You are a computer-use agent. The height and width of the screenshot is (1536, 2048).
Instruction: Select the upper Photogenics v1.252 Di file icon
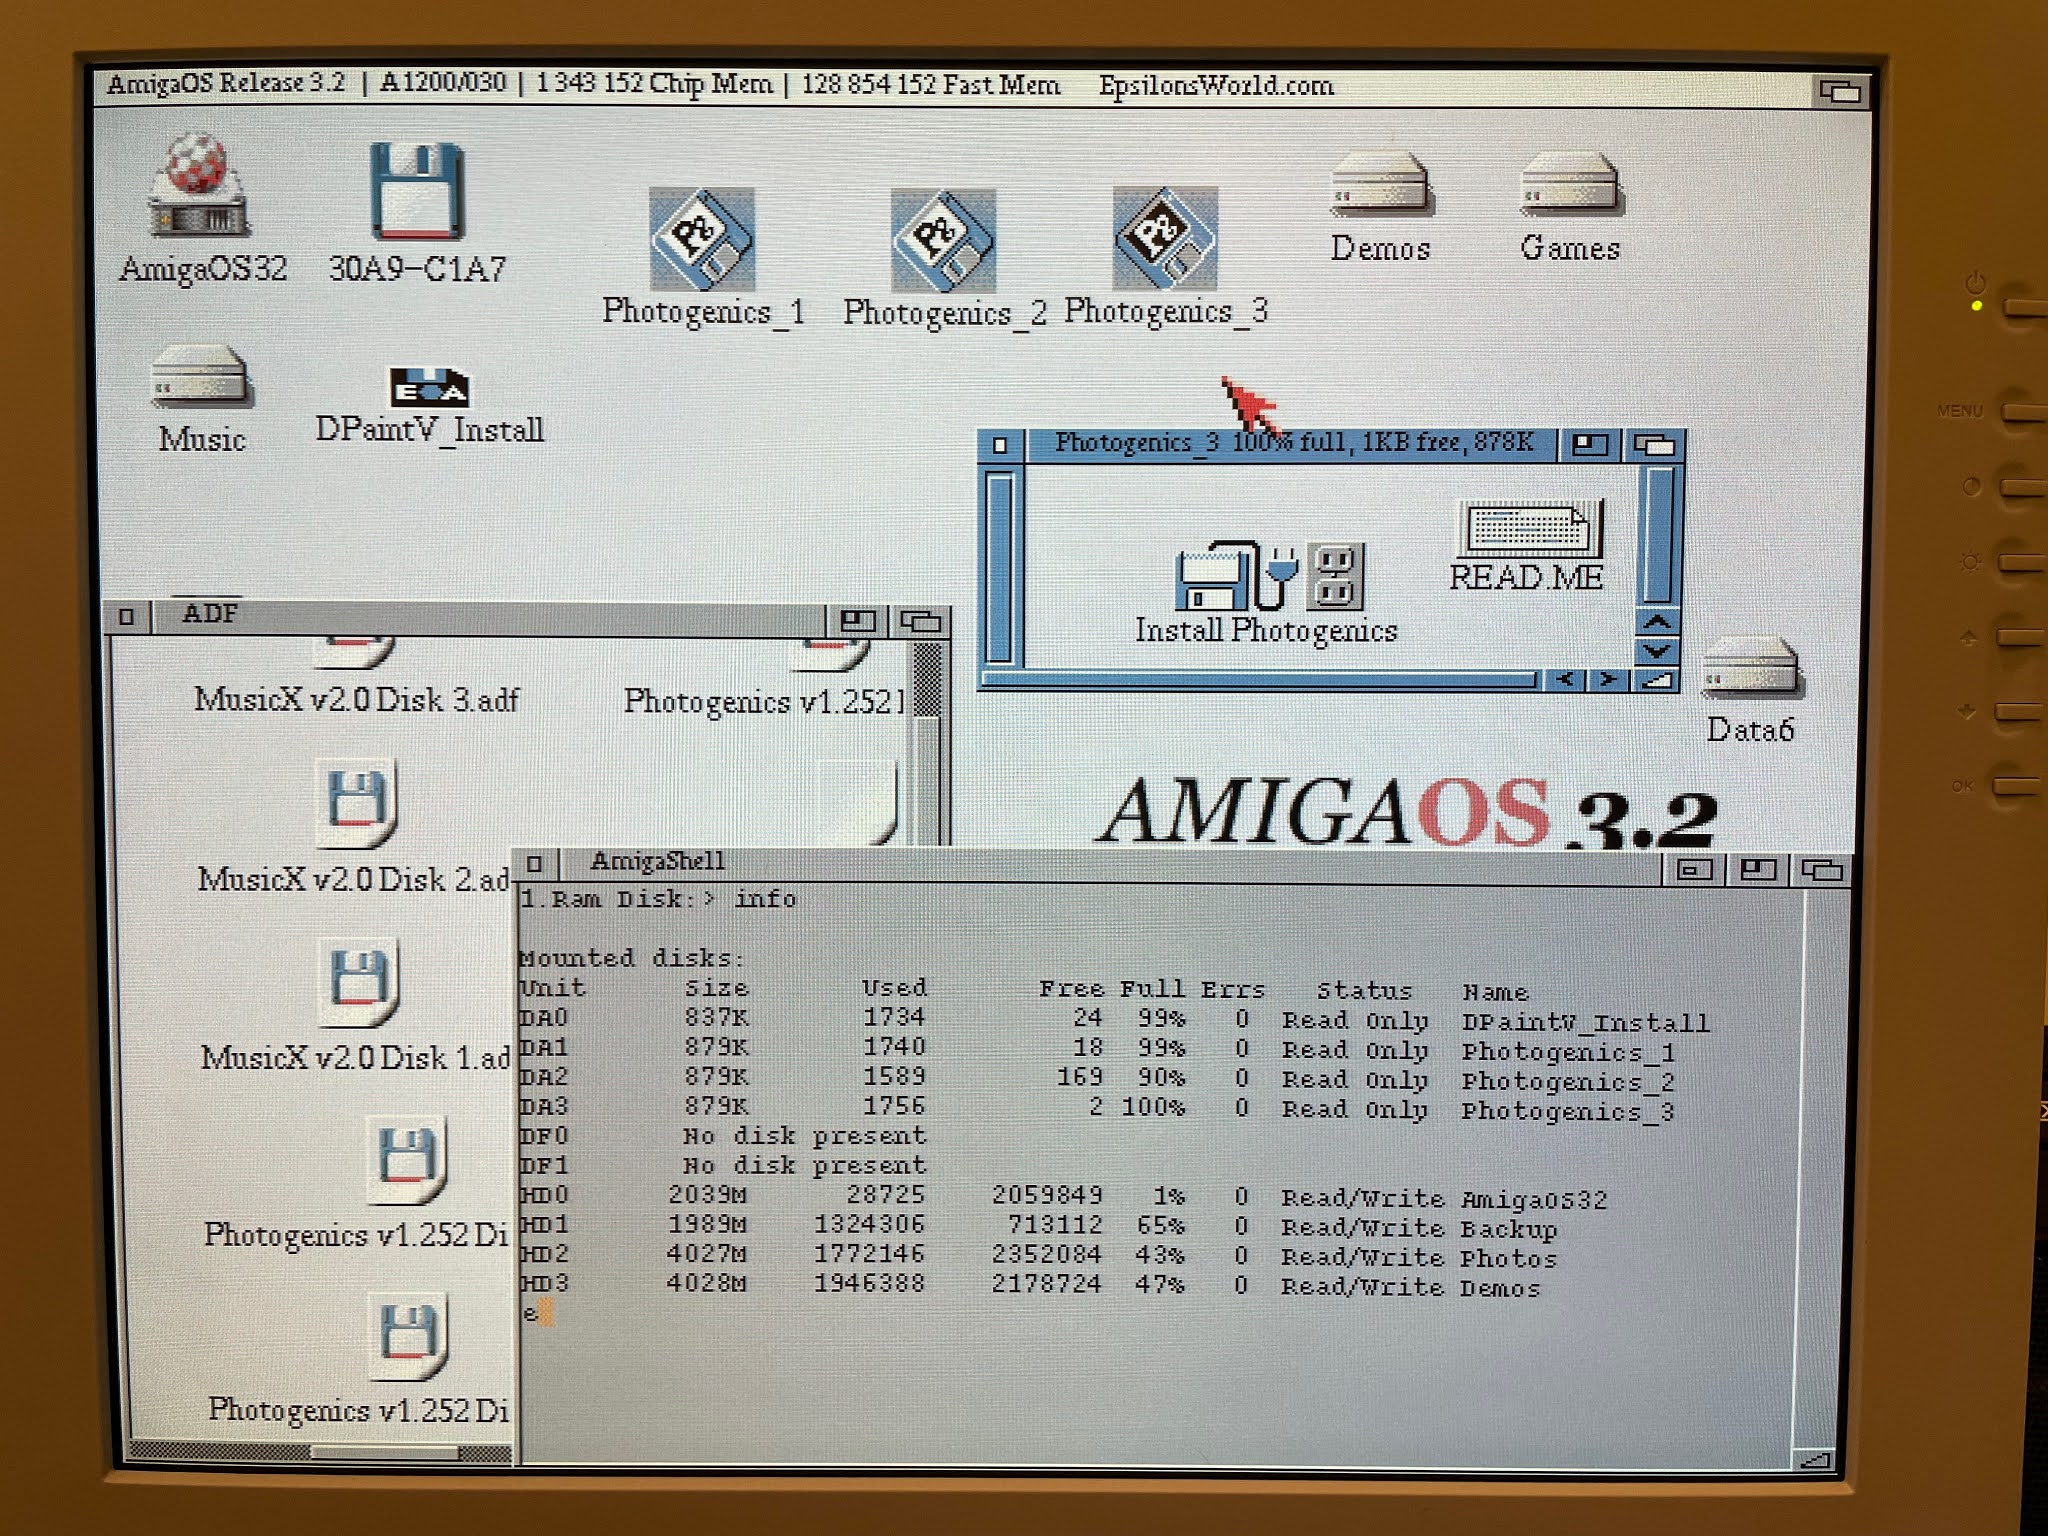pos(406,1160)
